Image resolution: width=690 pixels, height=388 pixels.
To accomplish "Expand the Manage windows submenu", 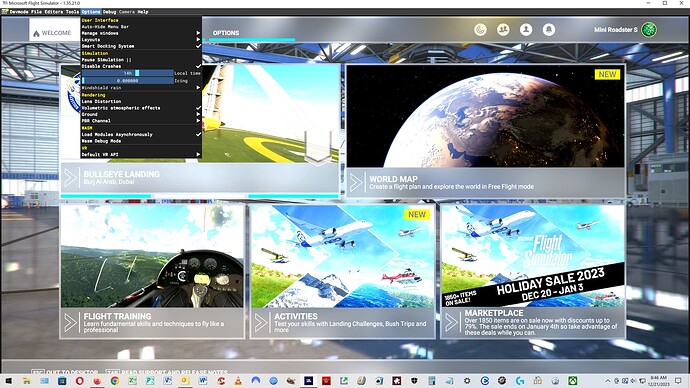I will tap(141, 33).
